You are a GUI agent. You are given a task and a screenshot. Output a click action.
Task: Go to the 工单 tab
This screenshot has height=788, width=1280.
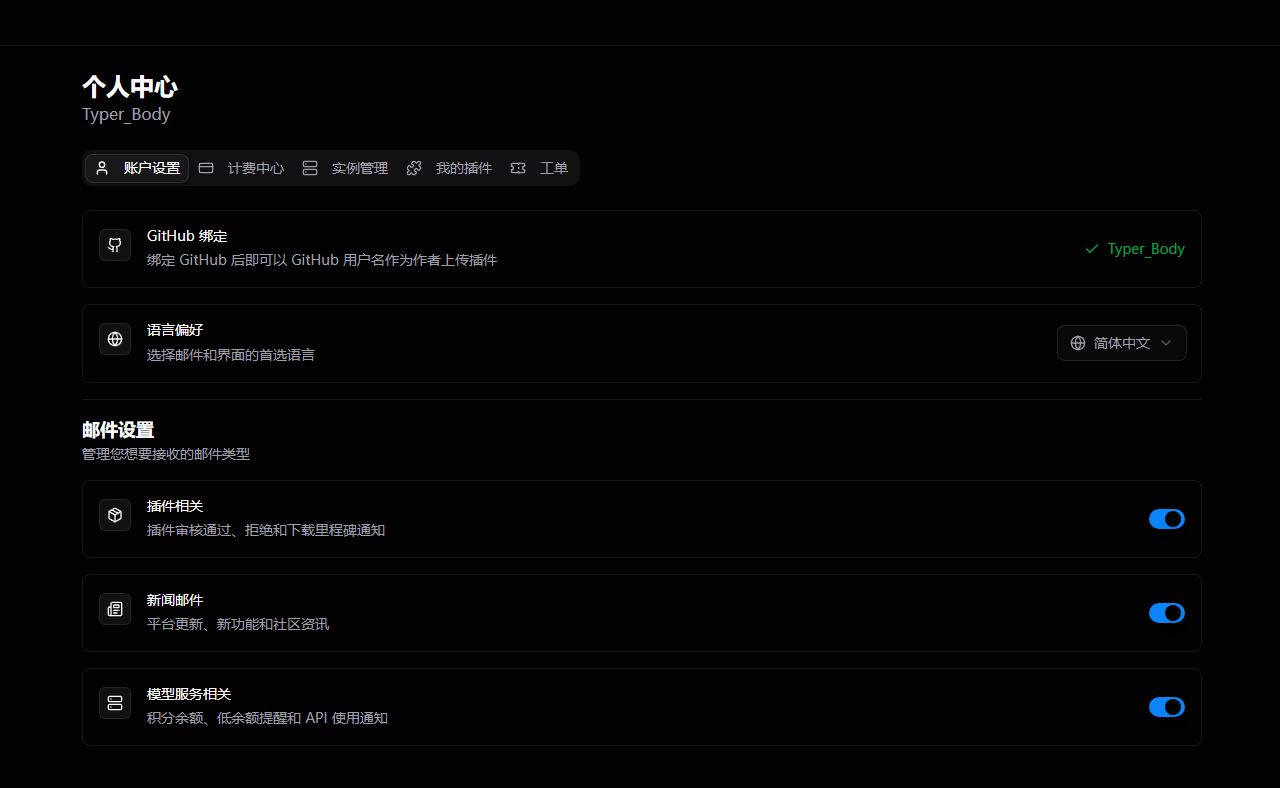click(x=539, y=168)
